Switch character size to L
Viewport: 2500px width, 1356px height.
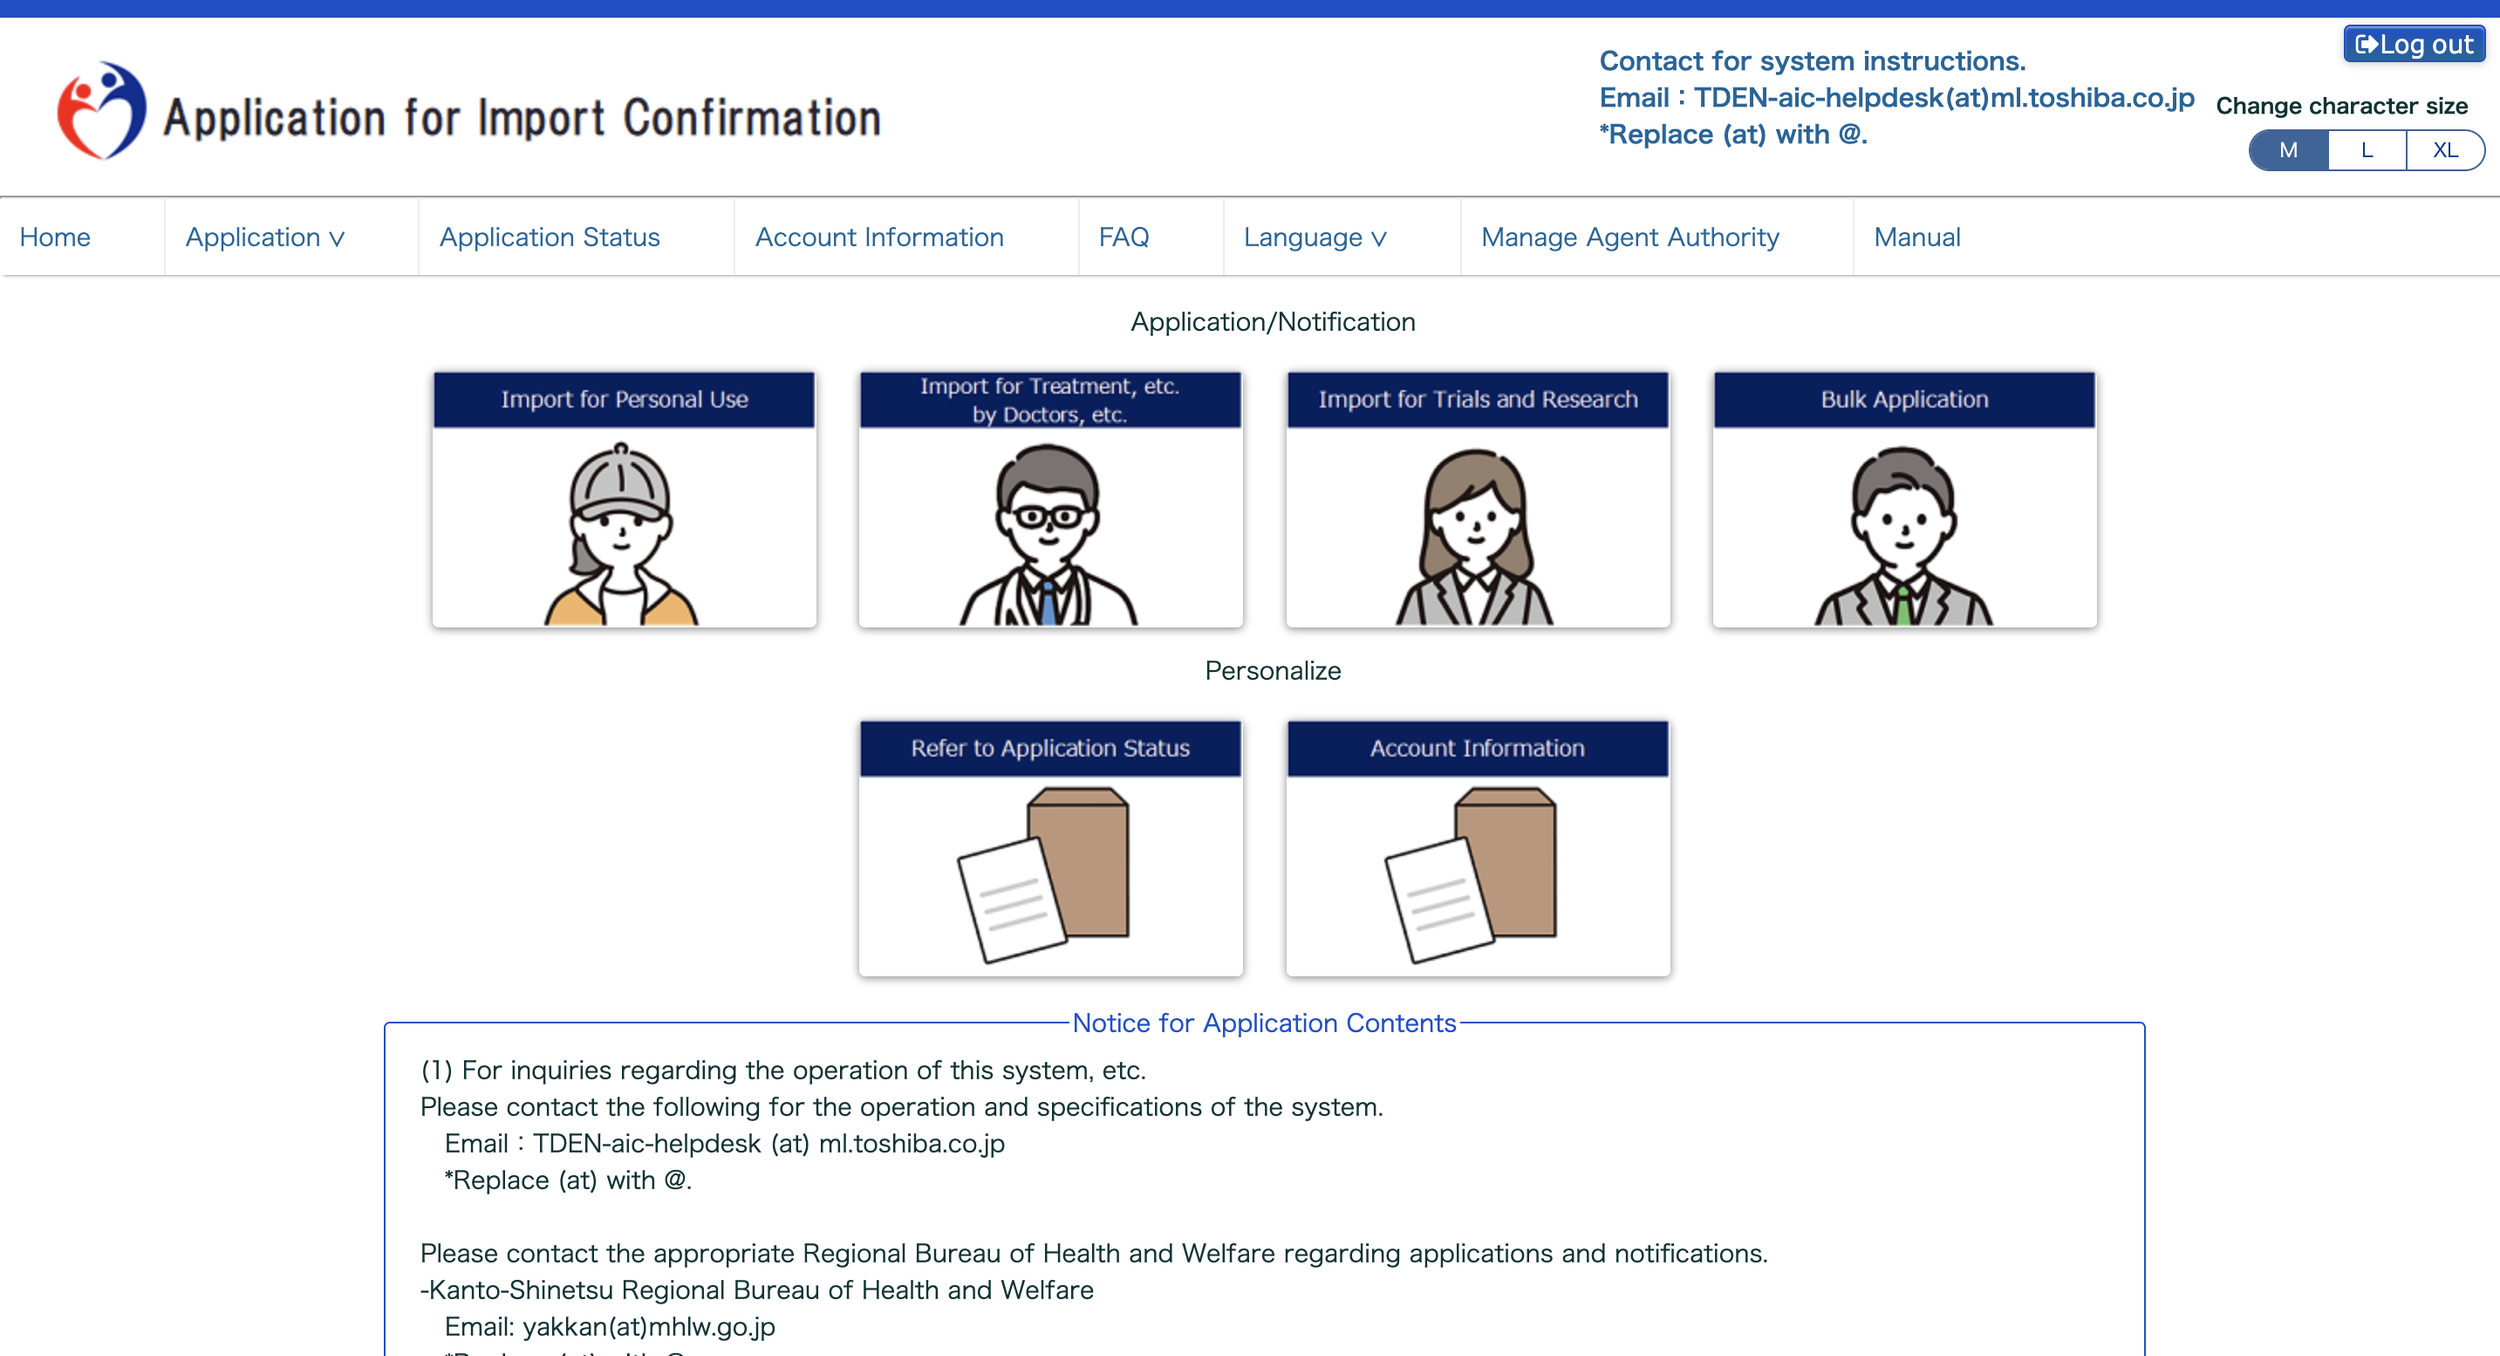2366,150
